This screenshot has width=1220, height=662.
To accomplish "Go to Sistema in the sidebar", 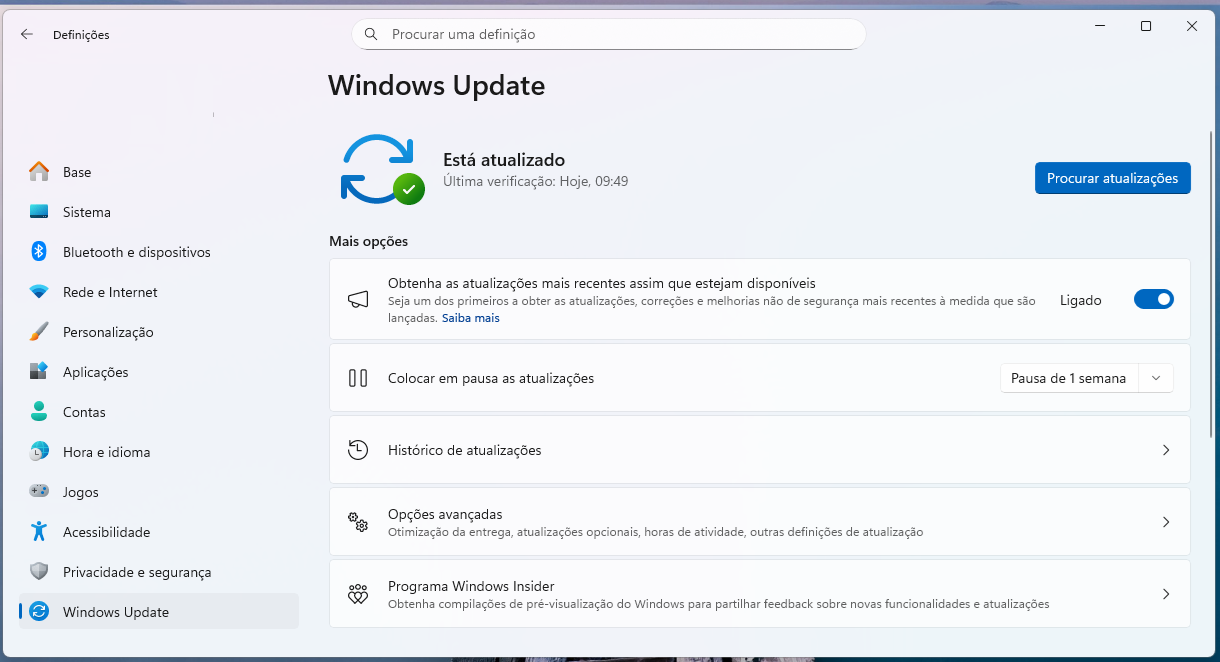I will 87,212.
